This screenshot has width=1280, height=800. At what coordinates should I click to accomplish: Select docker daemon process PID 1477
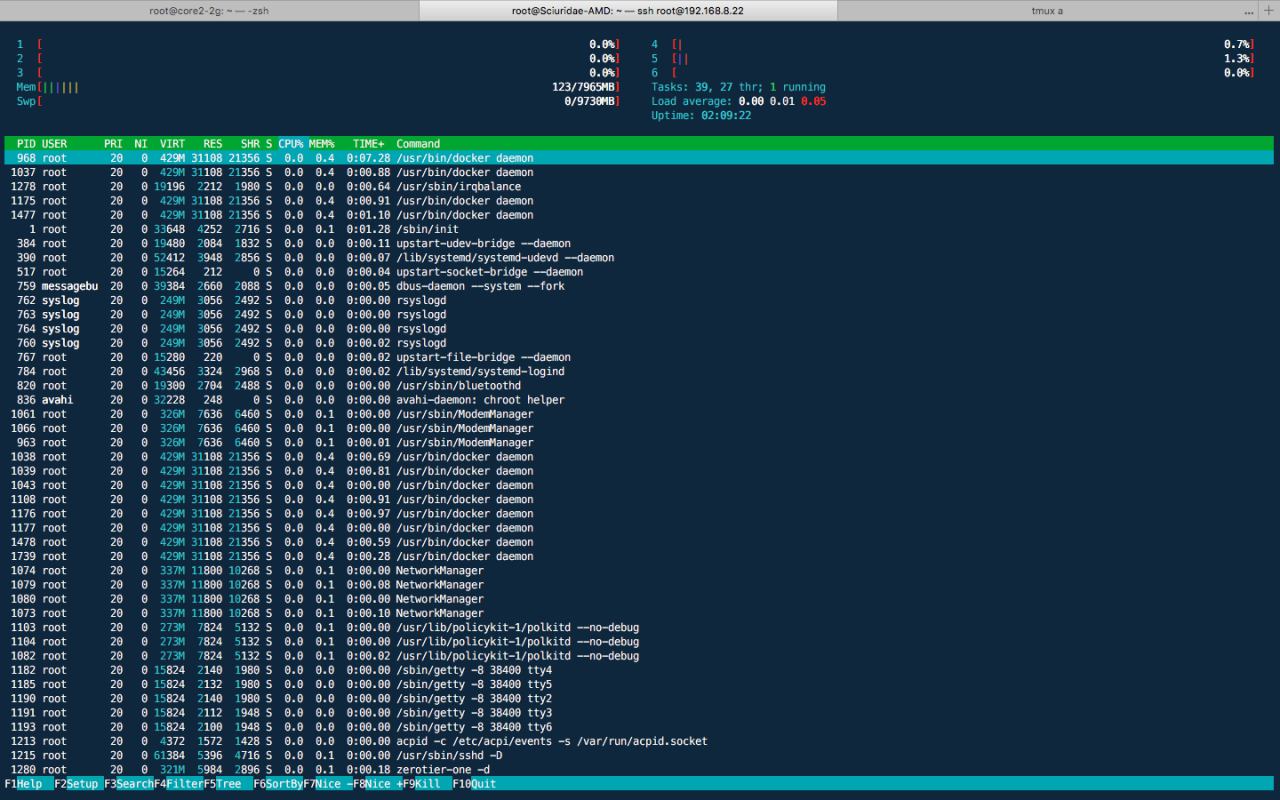coord(640,215)
